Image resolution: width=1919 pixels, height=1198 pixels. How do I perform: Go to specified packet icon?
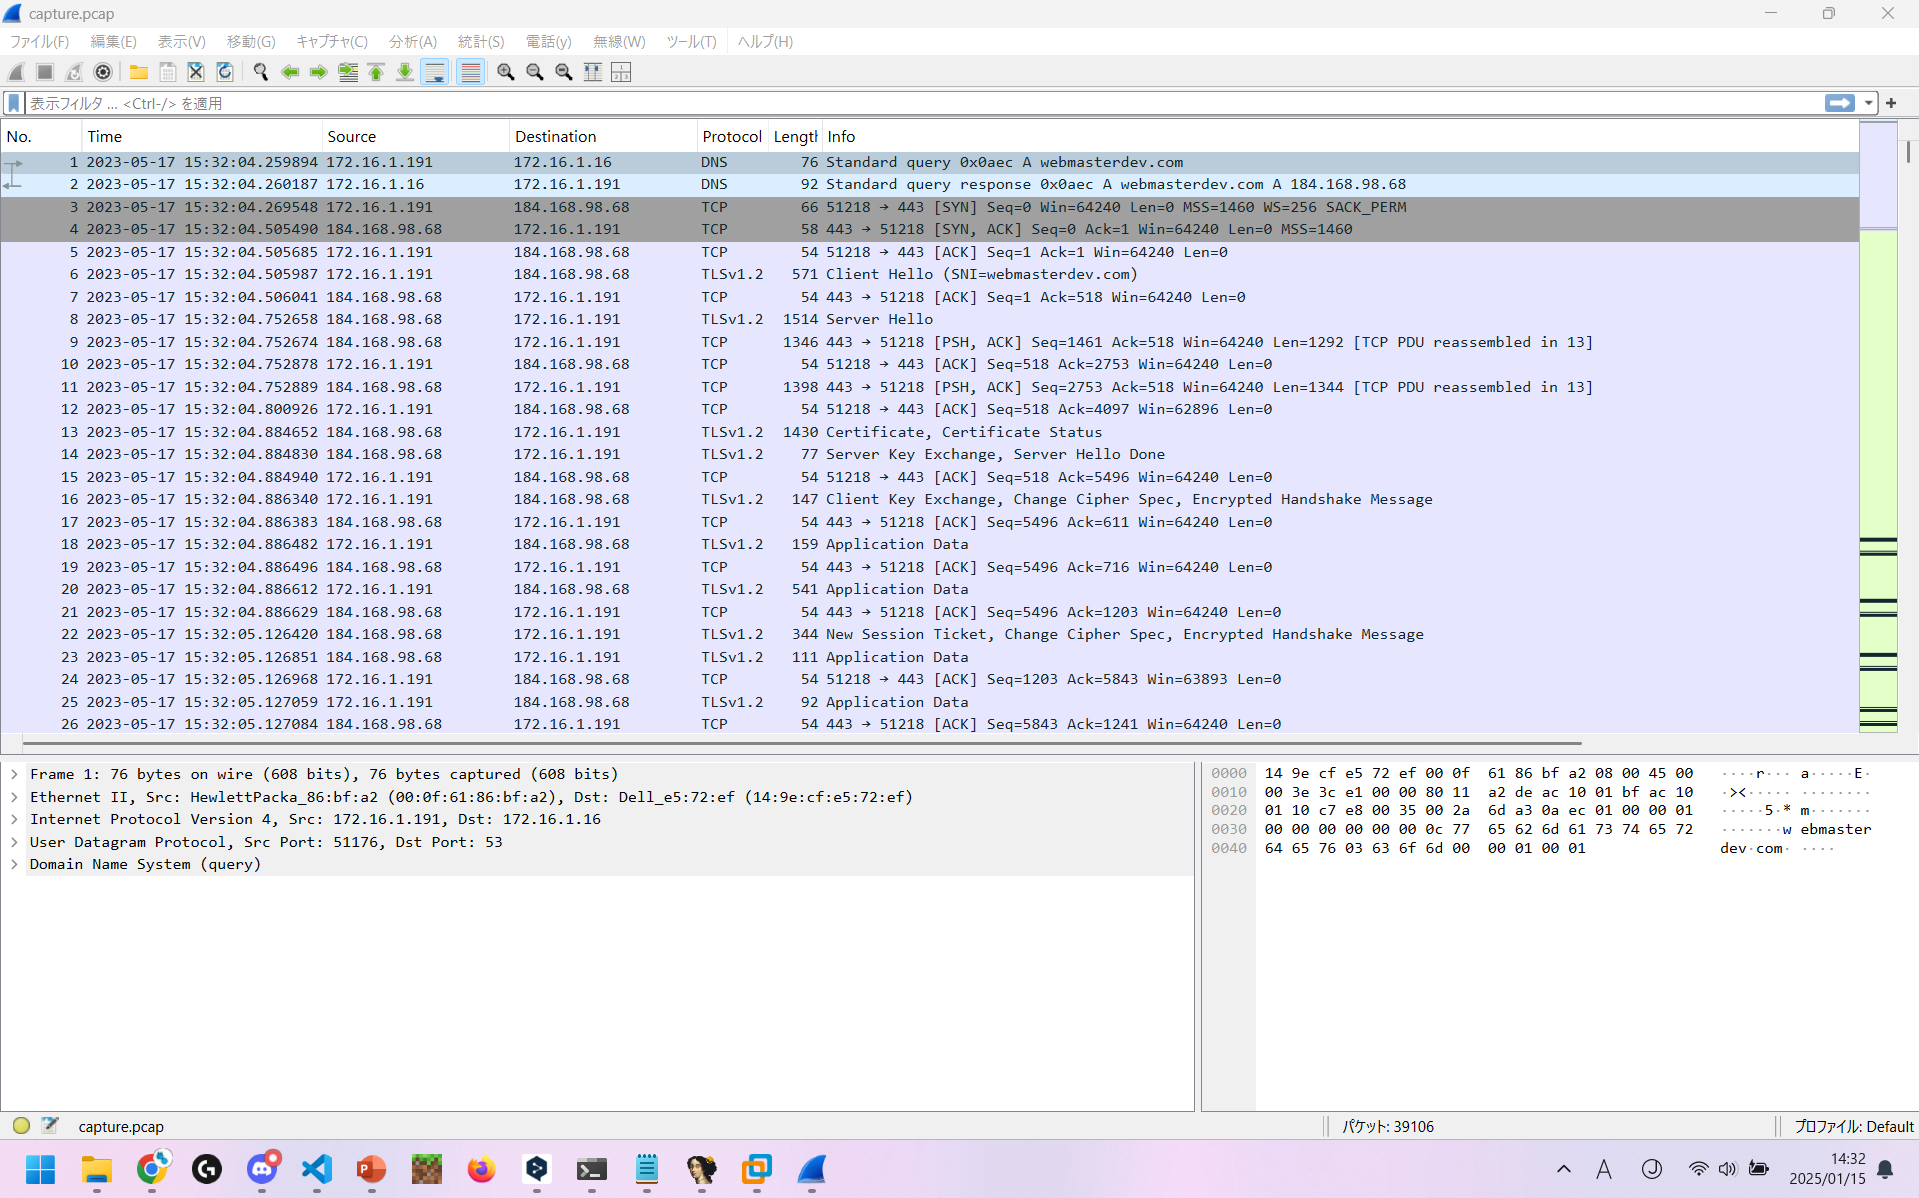pyautogui.click(x=348, y=72)
